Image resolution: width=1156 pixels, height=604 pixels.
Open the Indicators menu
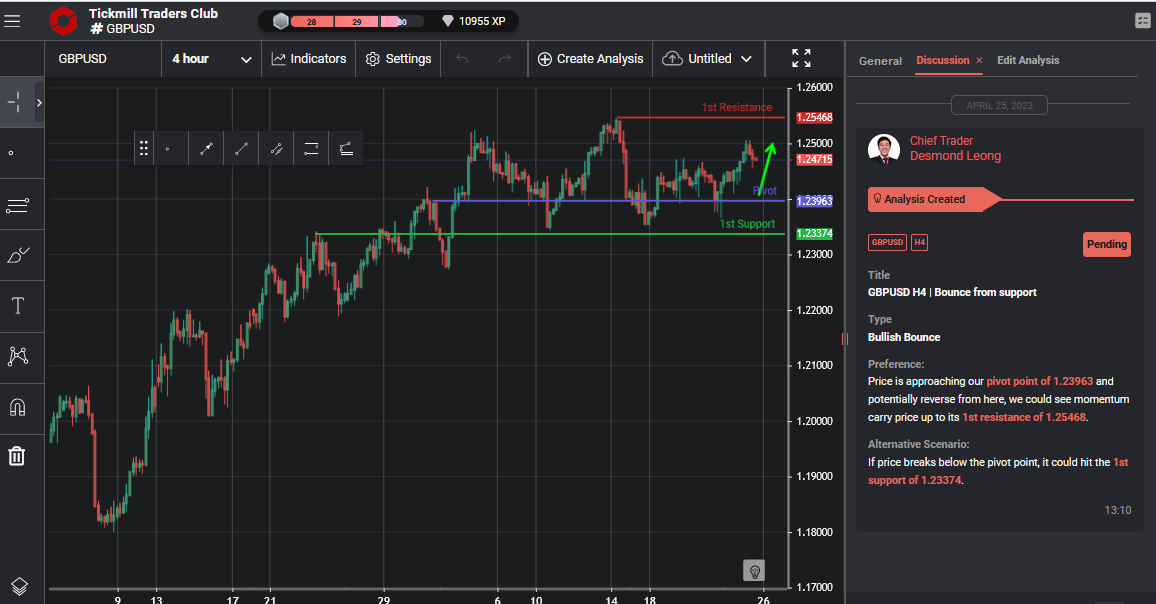click(x=309, y=59)
